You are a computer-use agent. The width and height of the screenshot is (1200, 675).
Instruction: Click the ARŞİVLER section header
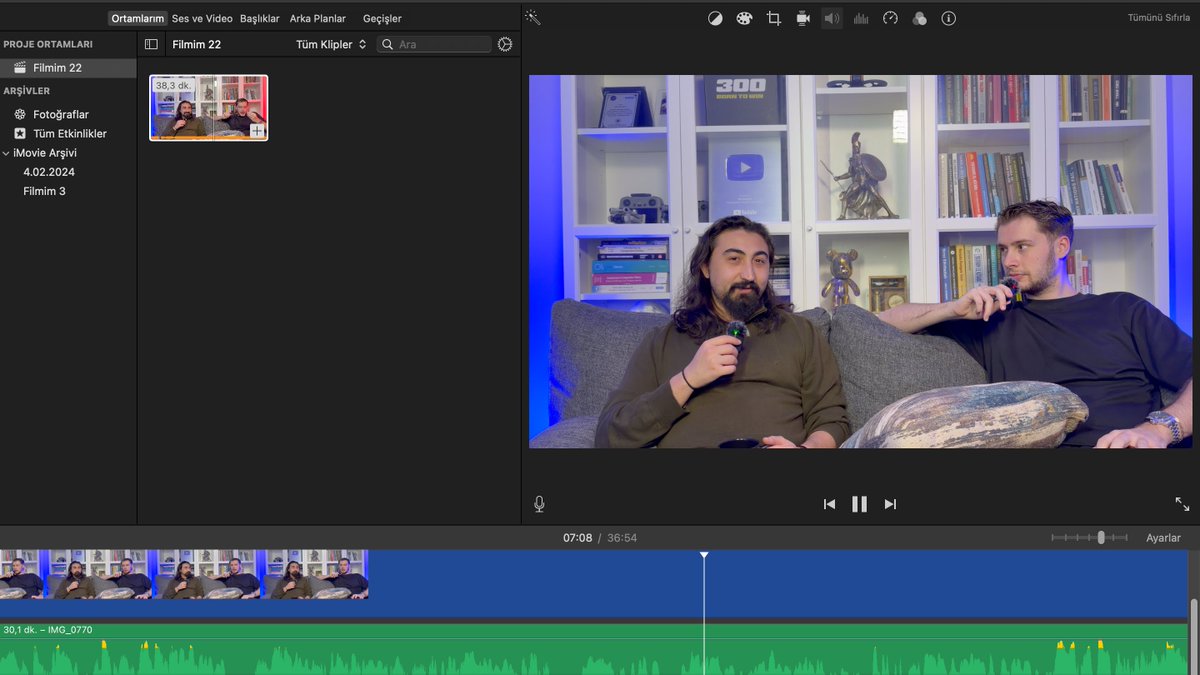click(x=27, y=91)
